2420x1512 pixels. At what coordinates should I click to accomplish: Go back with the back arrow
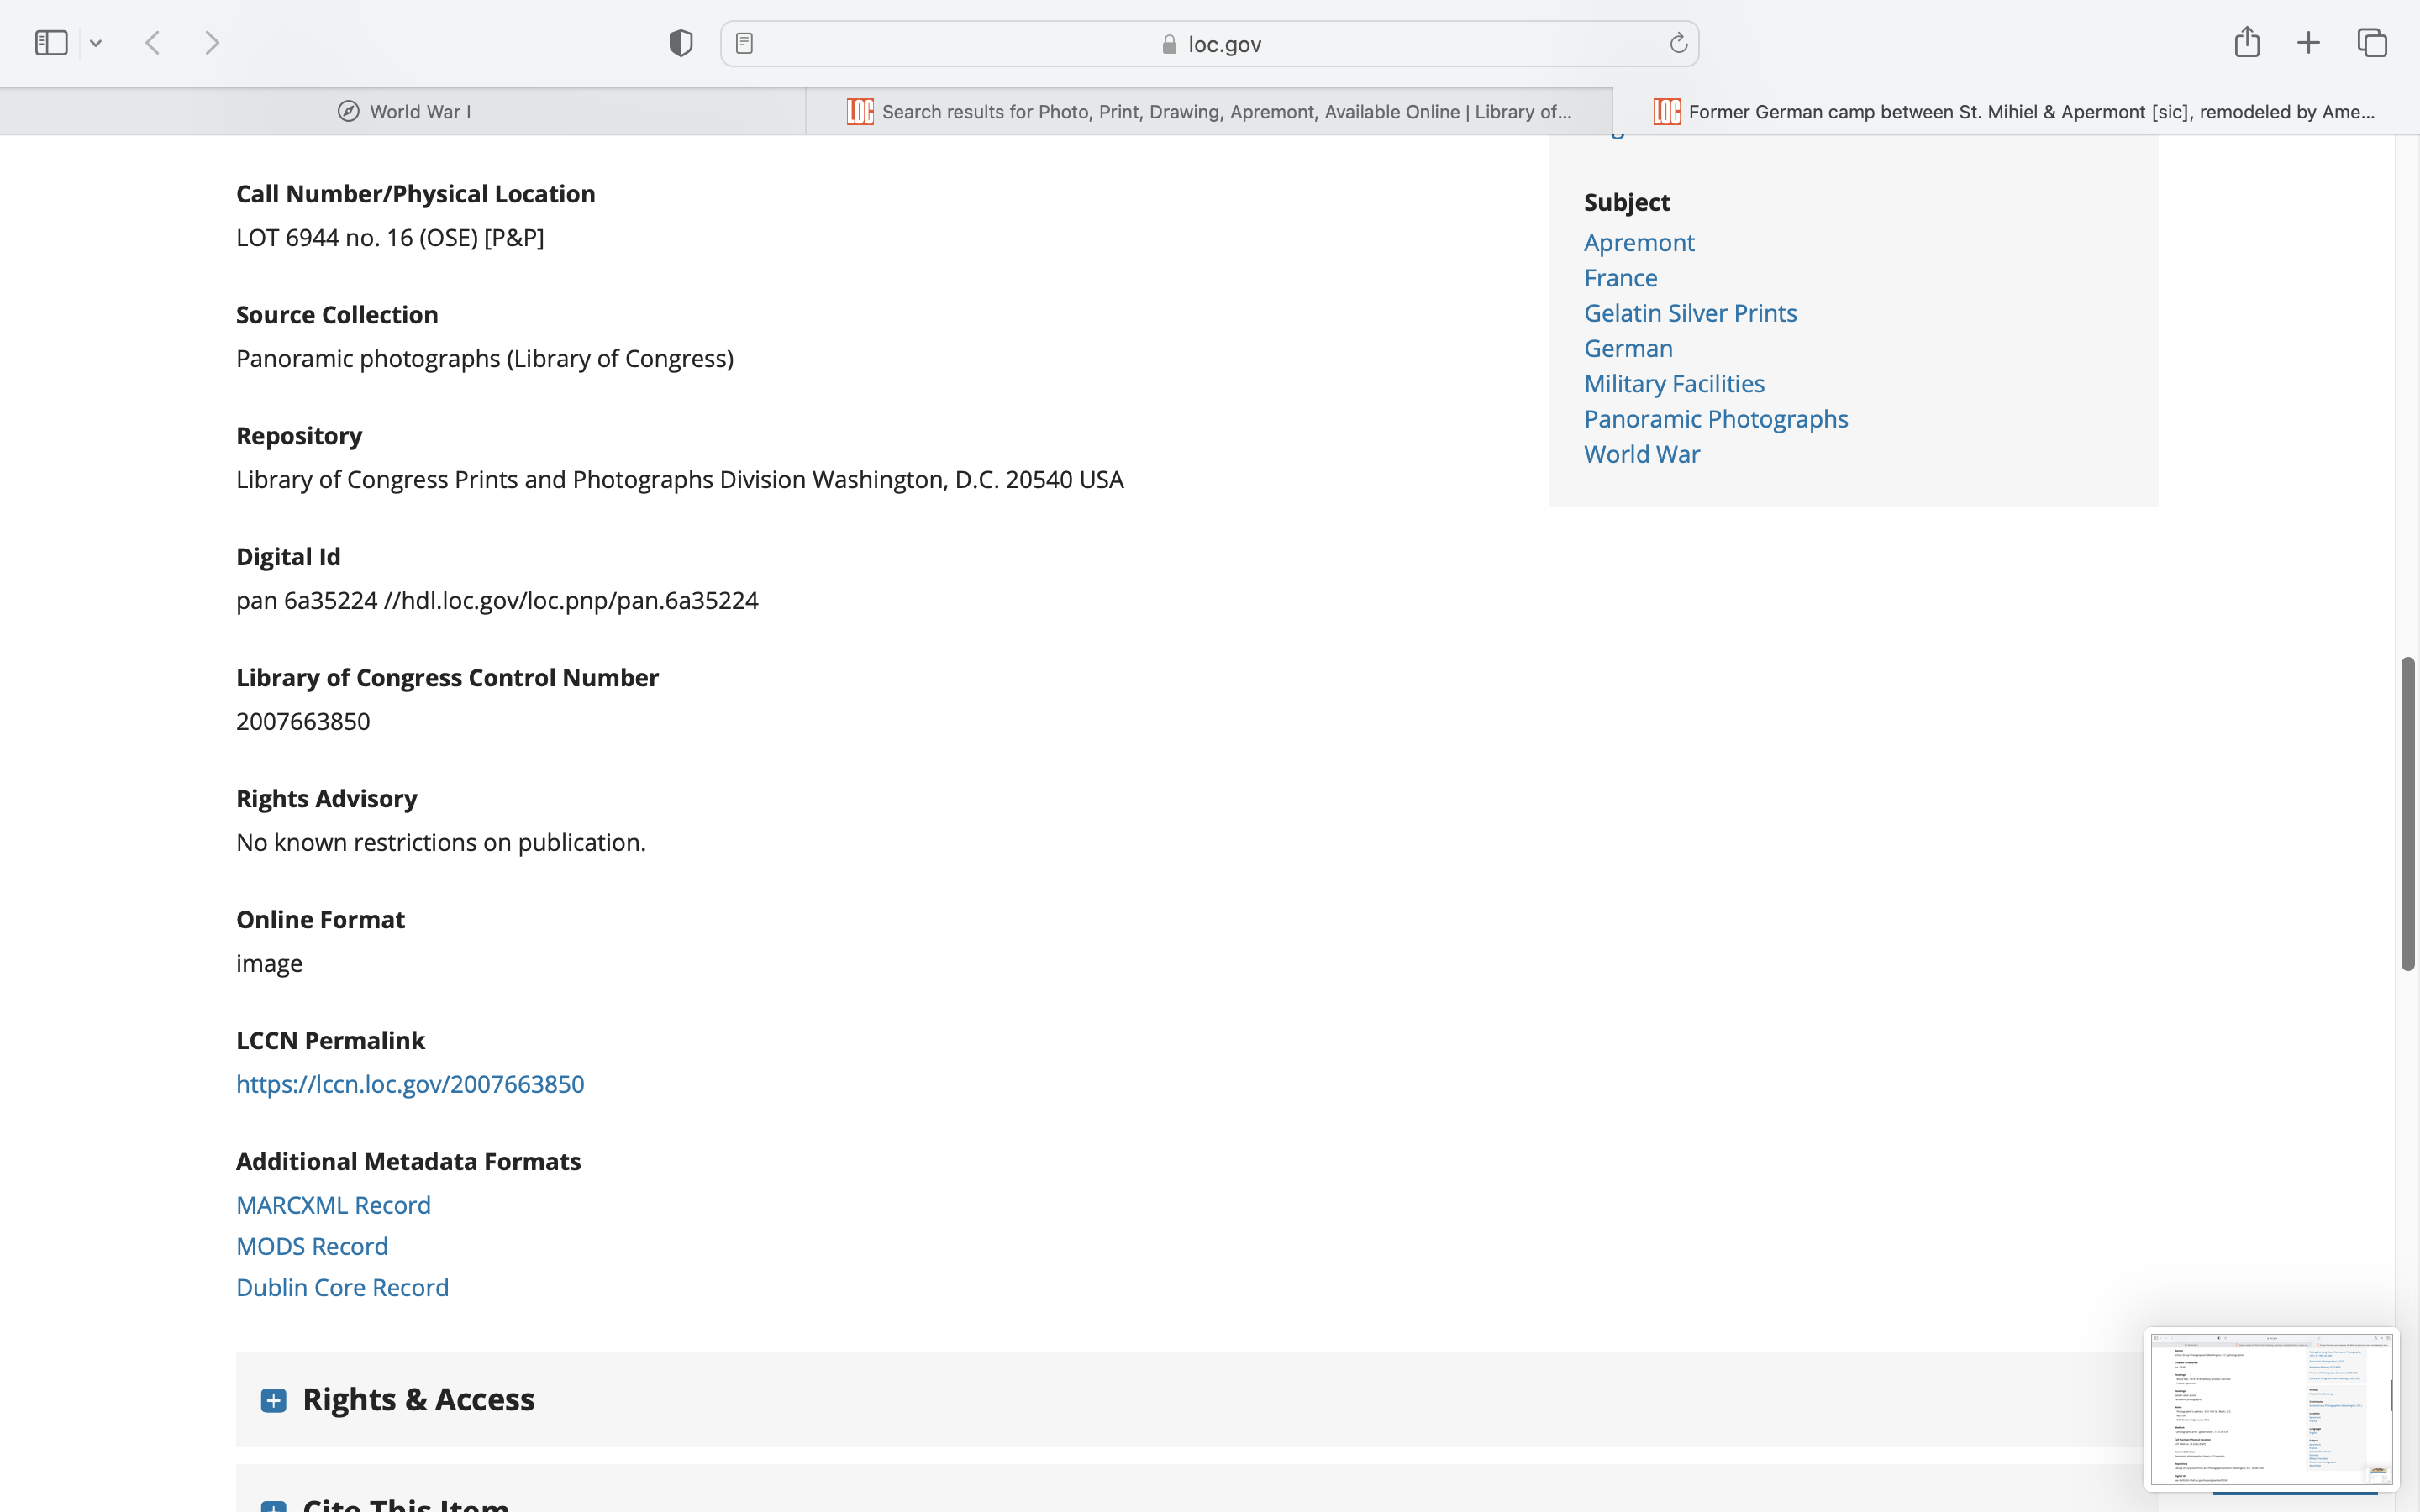(x=153, y=43)
